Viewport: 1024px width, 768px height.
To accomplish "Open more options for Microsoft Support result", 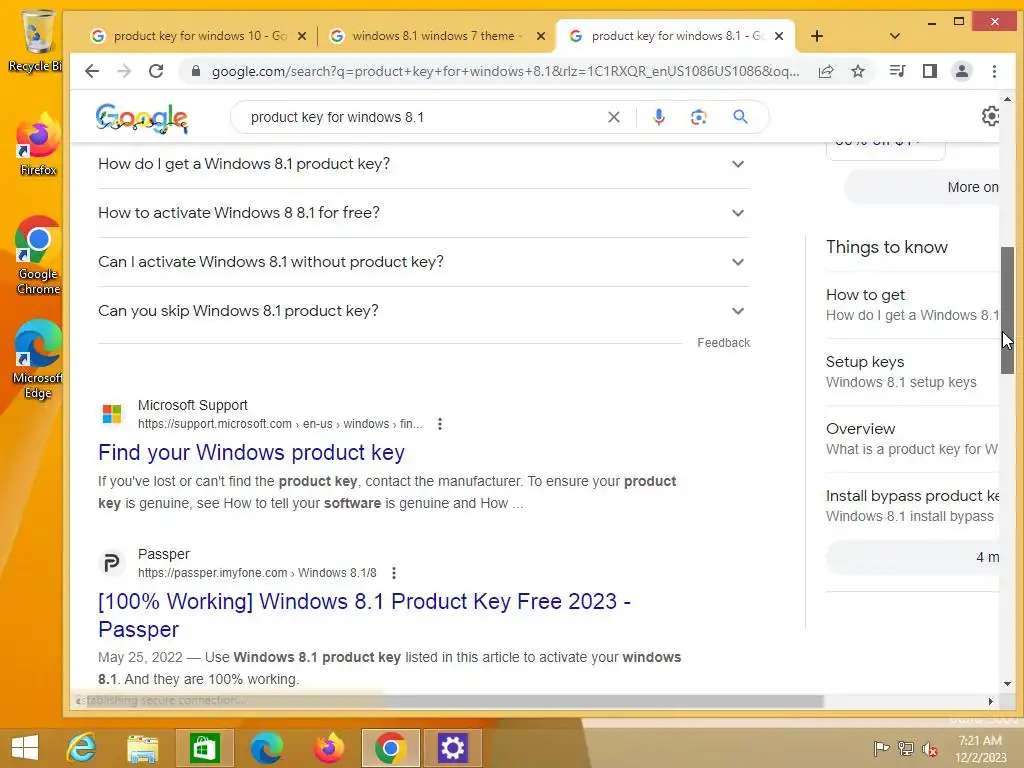I will (440, 424).
